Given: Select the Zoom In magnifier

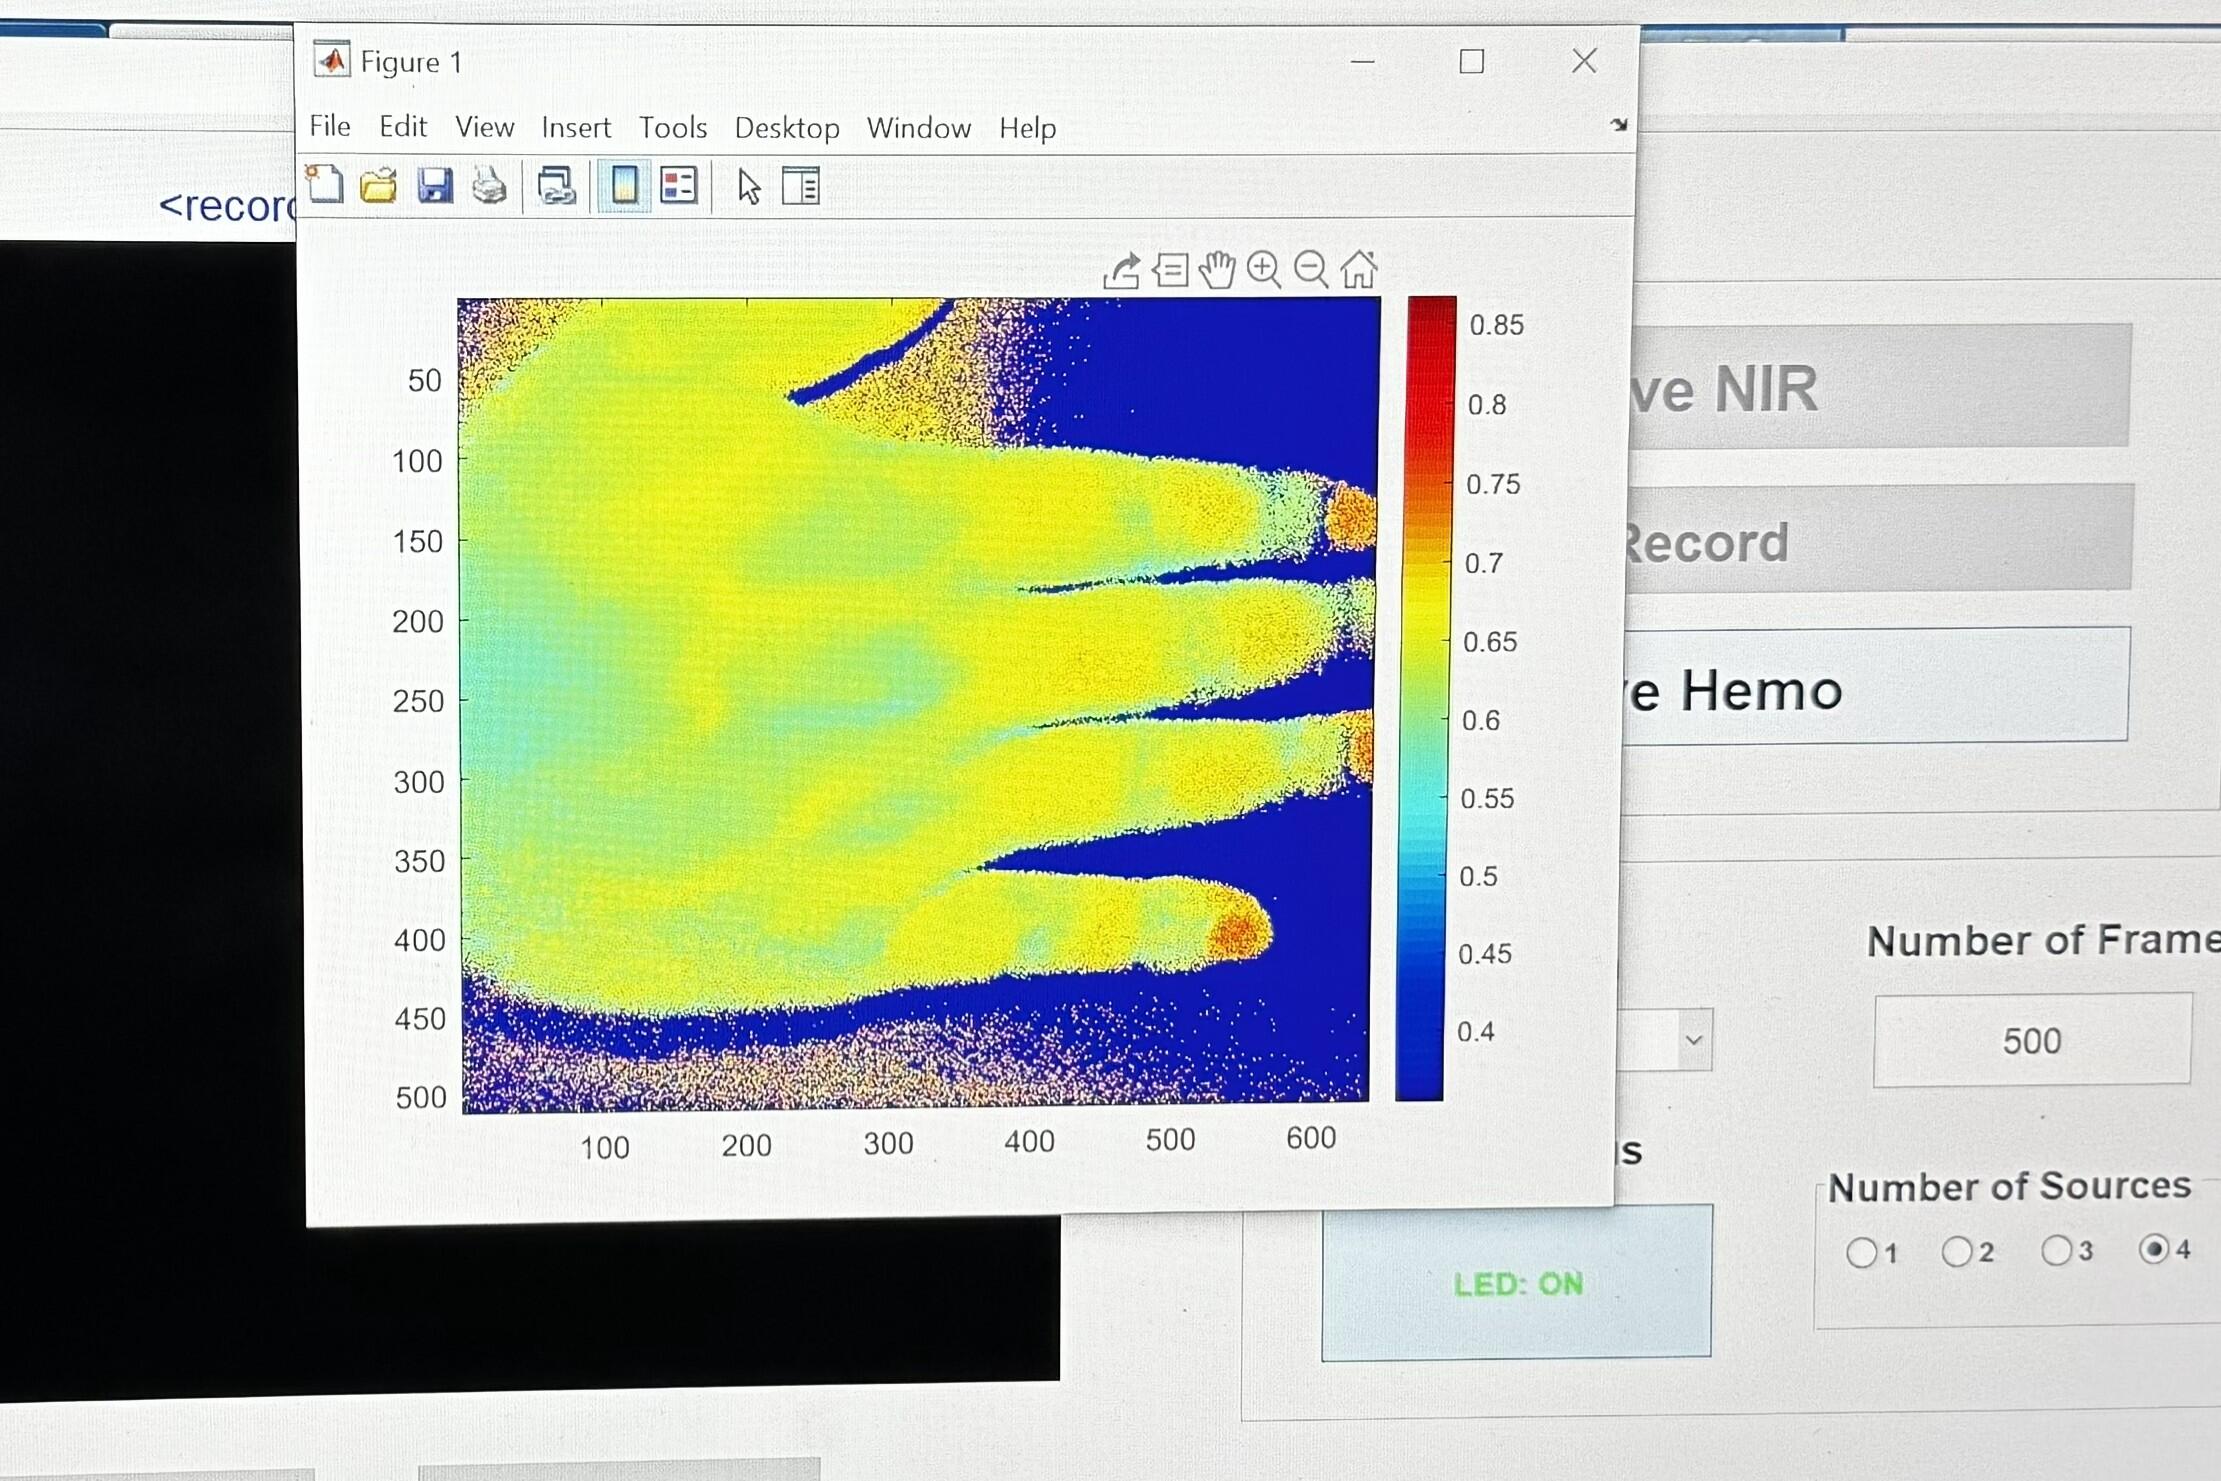Looking at the screenshot, I should (1265, 270).
